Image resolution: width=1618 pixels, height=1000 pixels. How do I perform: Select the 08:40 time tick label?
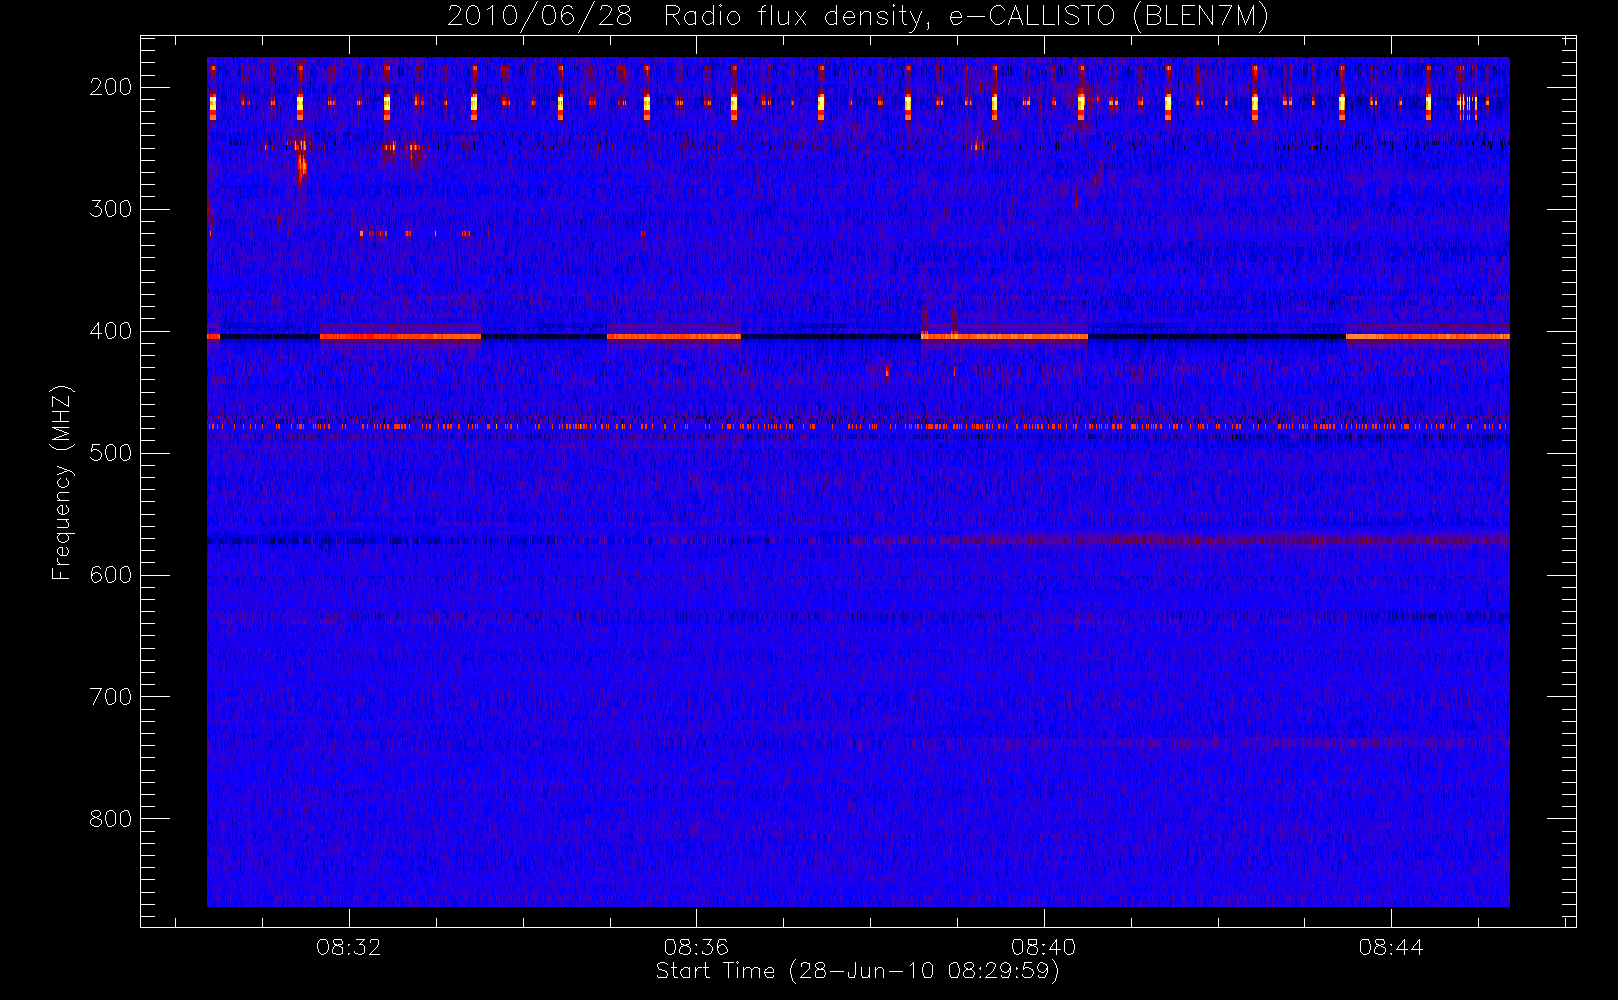click(x=1044, y=947)
